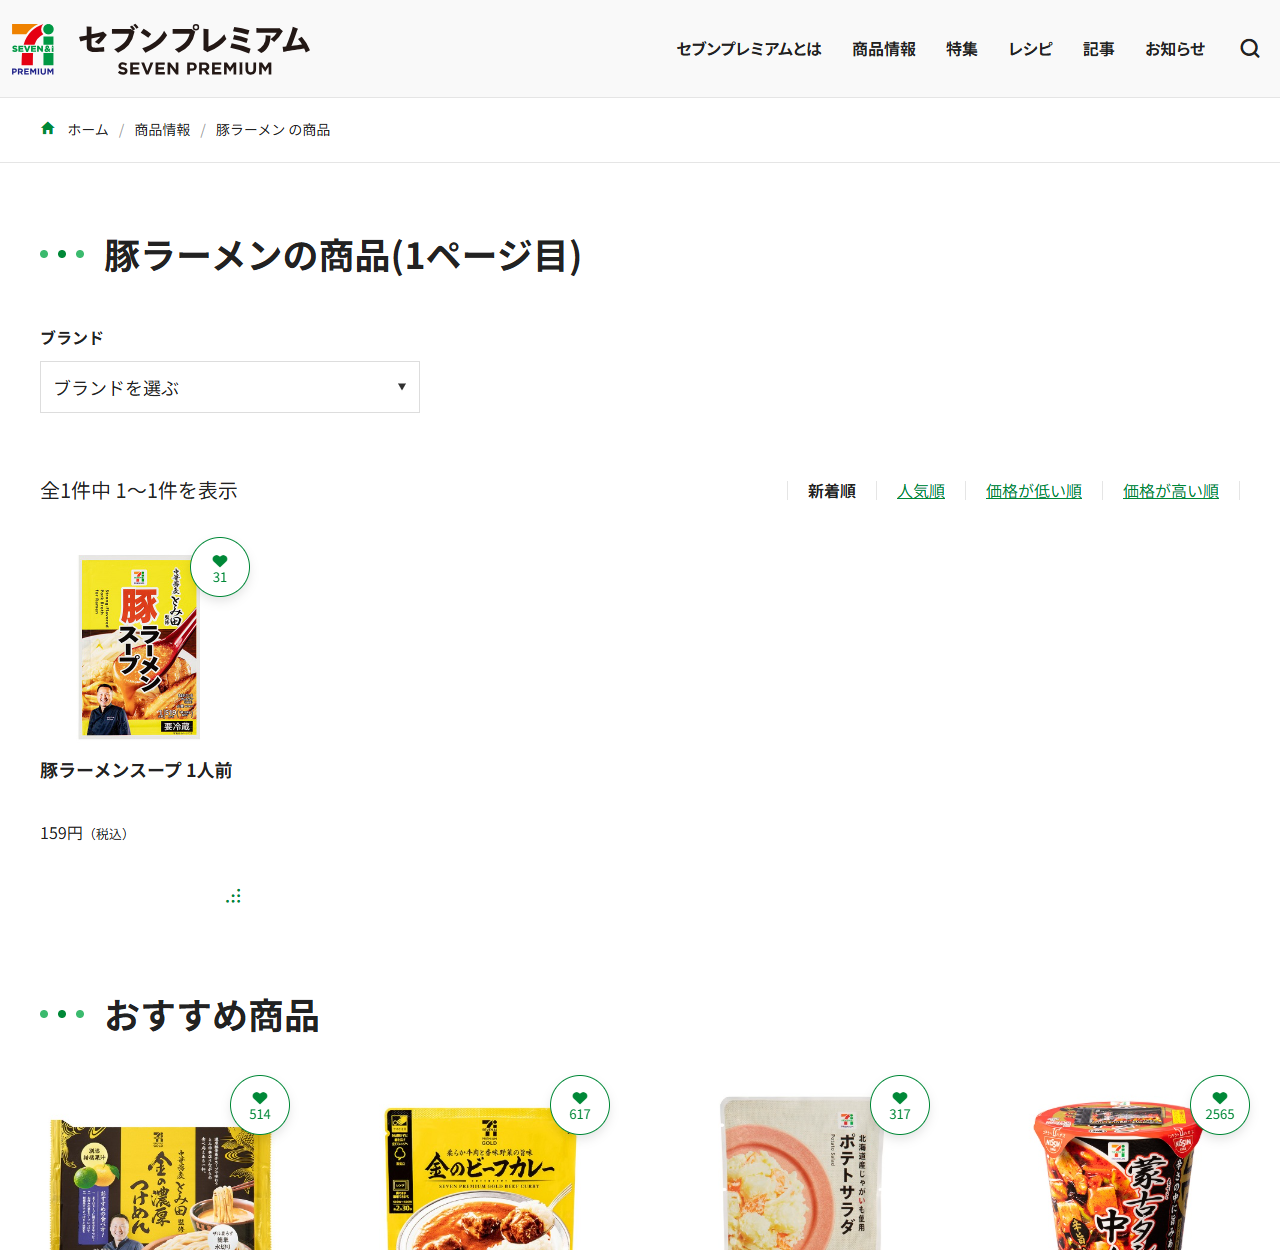Sort by 人気順
This screenshot has height=1250, width=1280.
[921, 491]
